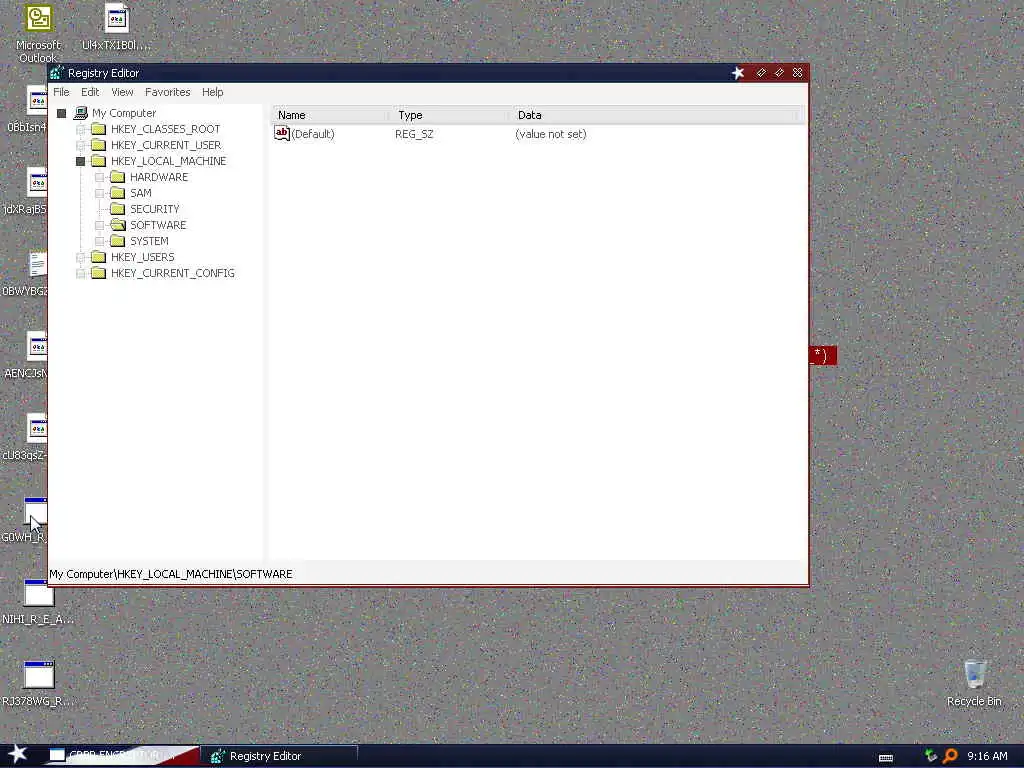Click the HKEY_USERS folder icon

click(98, 257)
